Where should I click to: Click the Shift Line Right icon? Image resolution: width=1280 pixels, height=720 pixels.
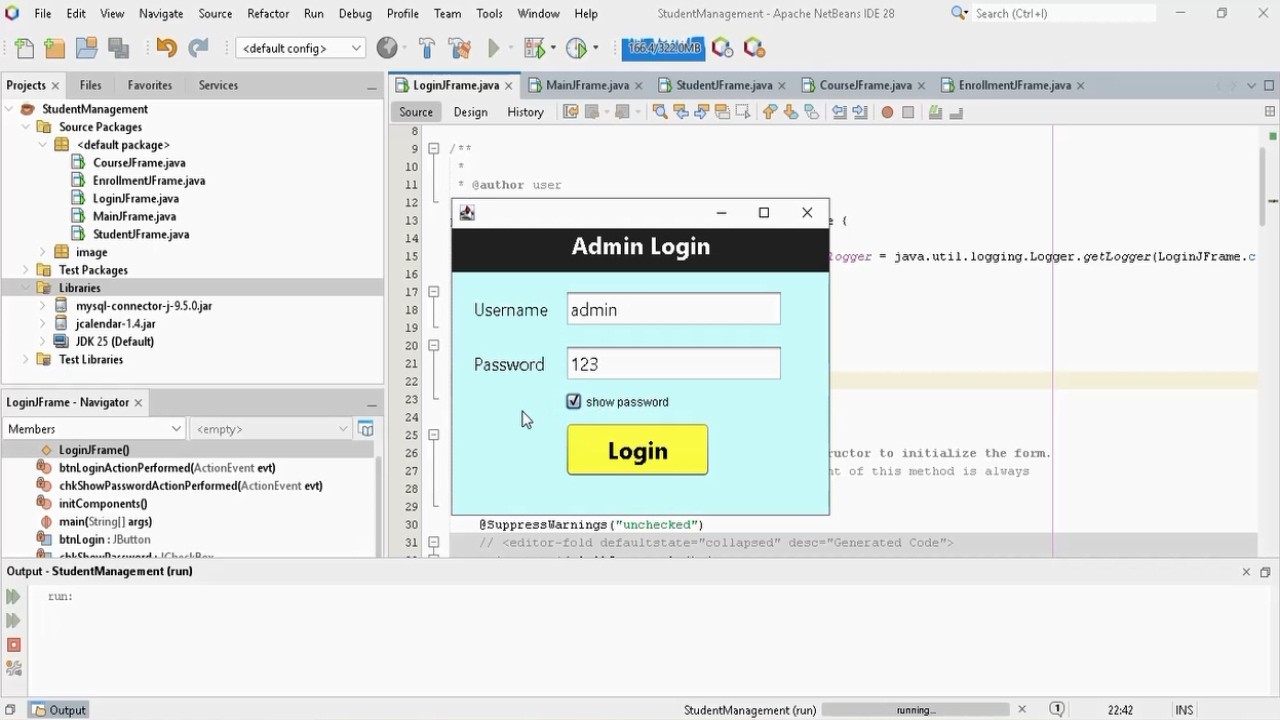click(x=860, y=112)
